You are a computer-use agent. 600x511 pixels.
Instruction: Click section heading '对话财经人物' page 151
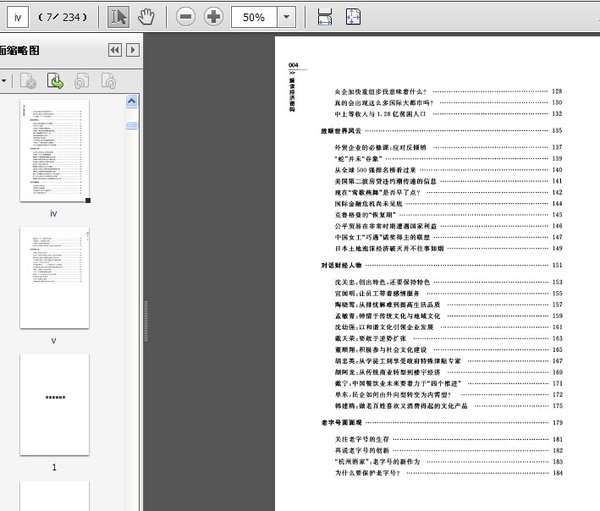click(x=442, y=265)
